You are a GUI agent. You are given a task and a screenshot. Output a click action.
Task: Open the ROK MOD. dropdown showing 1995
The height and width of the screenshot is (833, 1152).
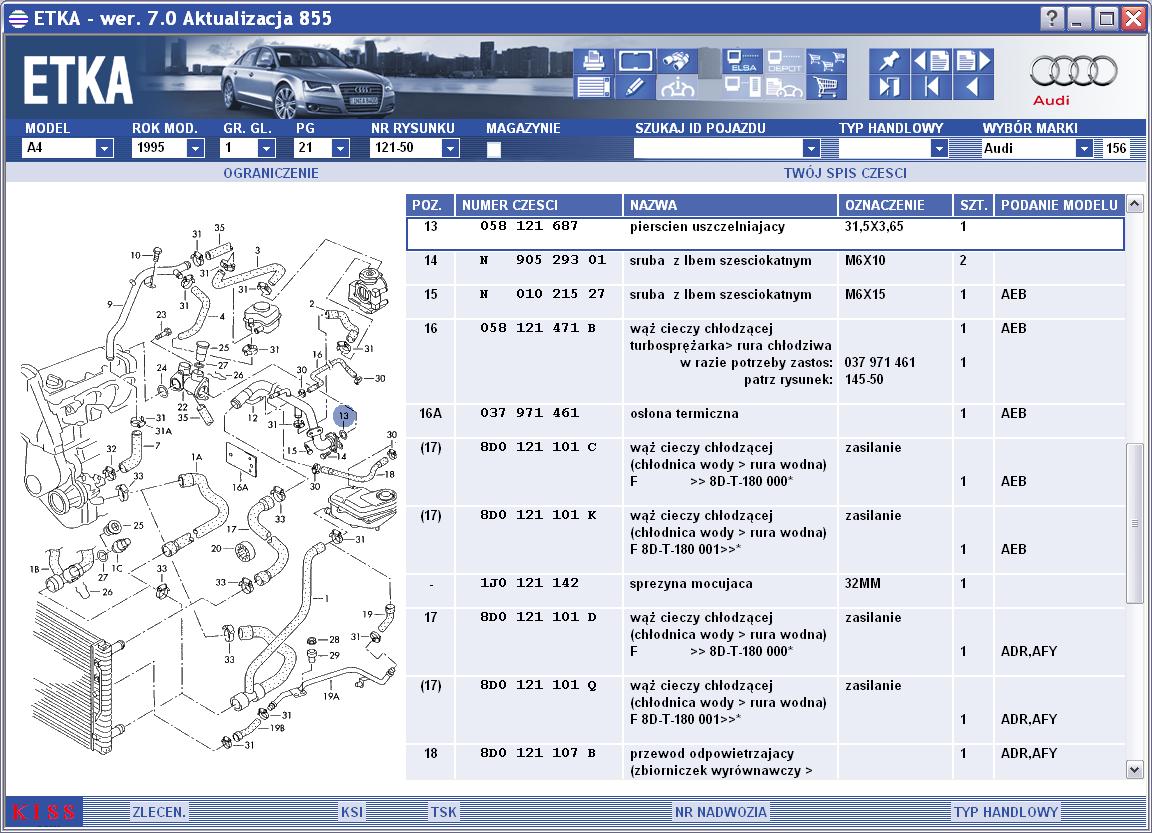(195, 148)
